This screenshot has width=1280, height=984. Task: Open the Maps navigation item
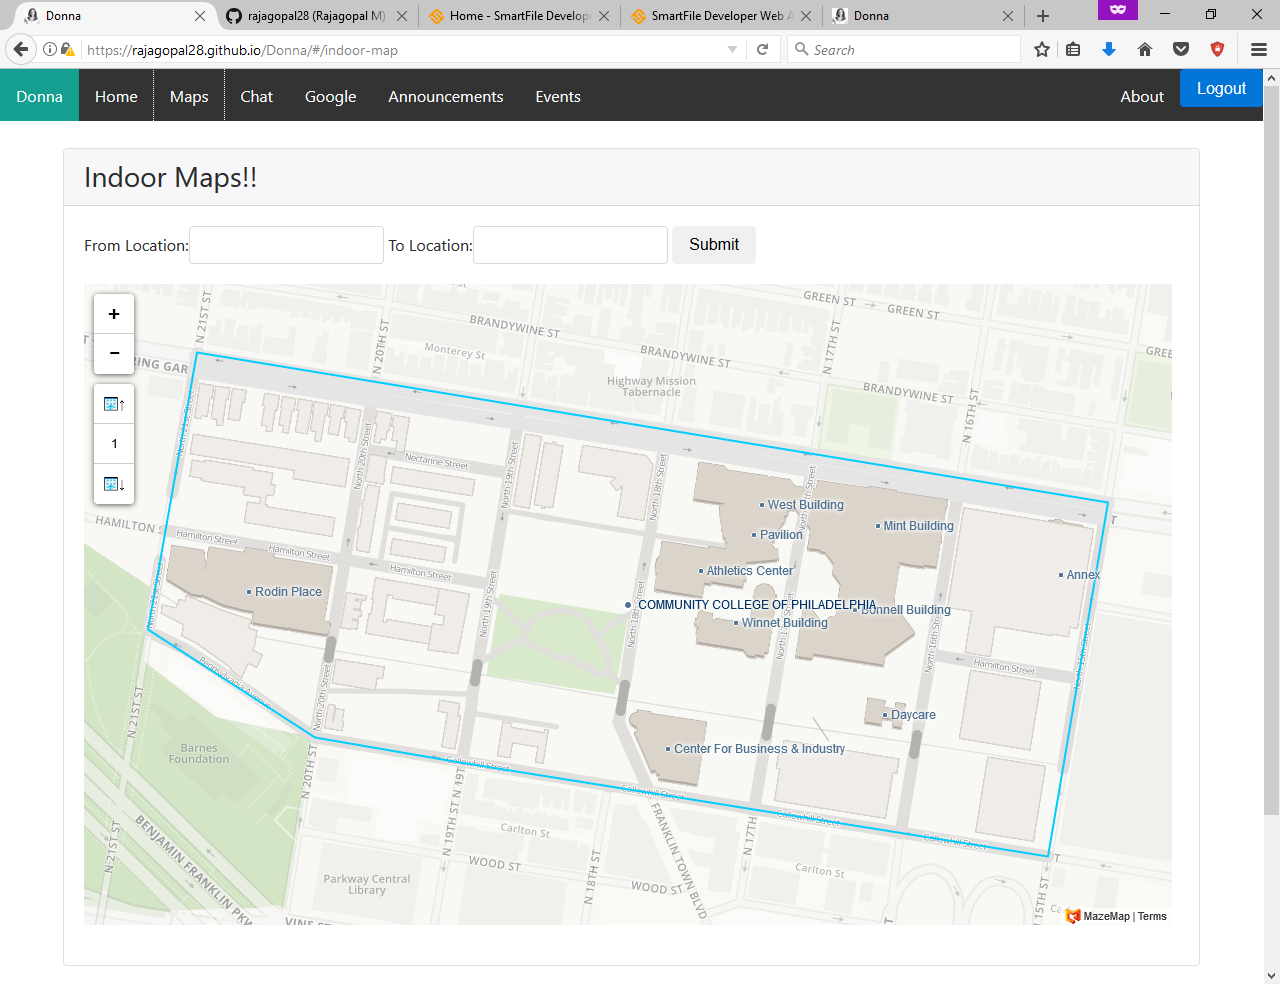(x=189, y=96)
